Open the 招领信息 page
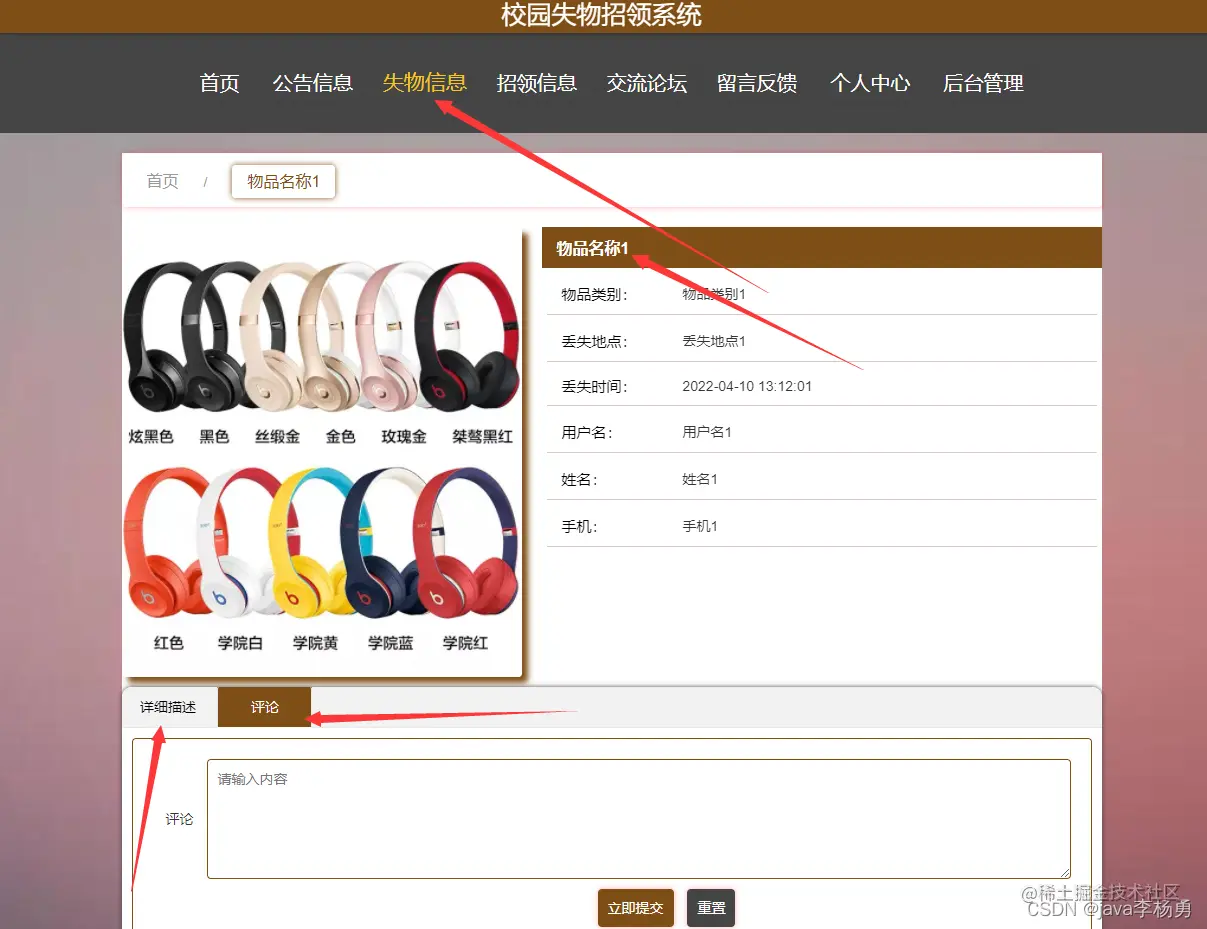Viewport: 1207px width, 929px height. [537, 83]
